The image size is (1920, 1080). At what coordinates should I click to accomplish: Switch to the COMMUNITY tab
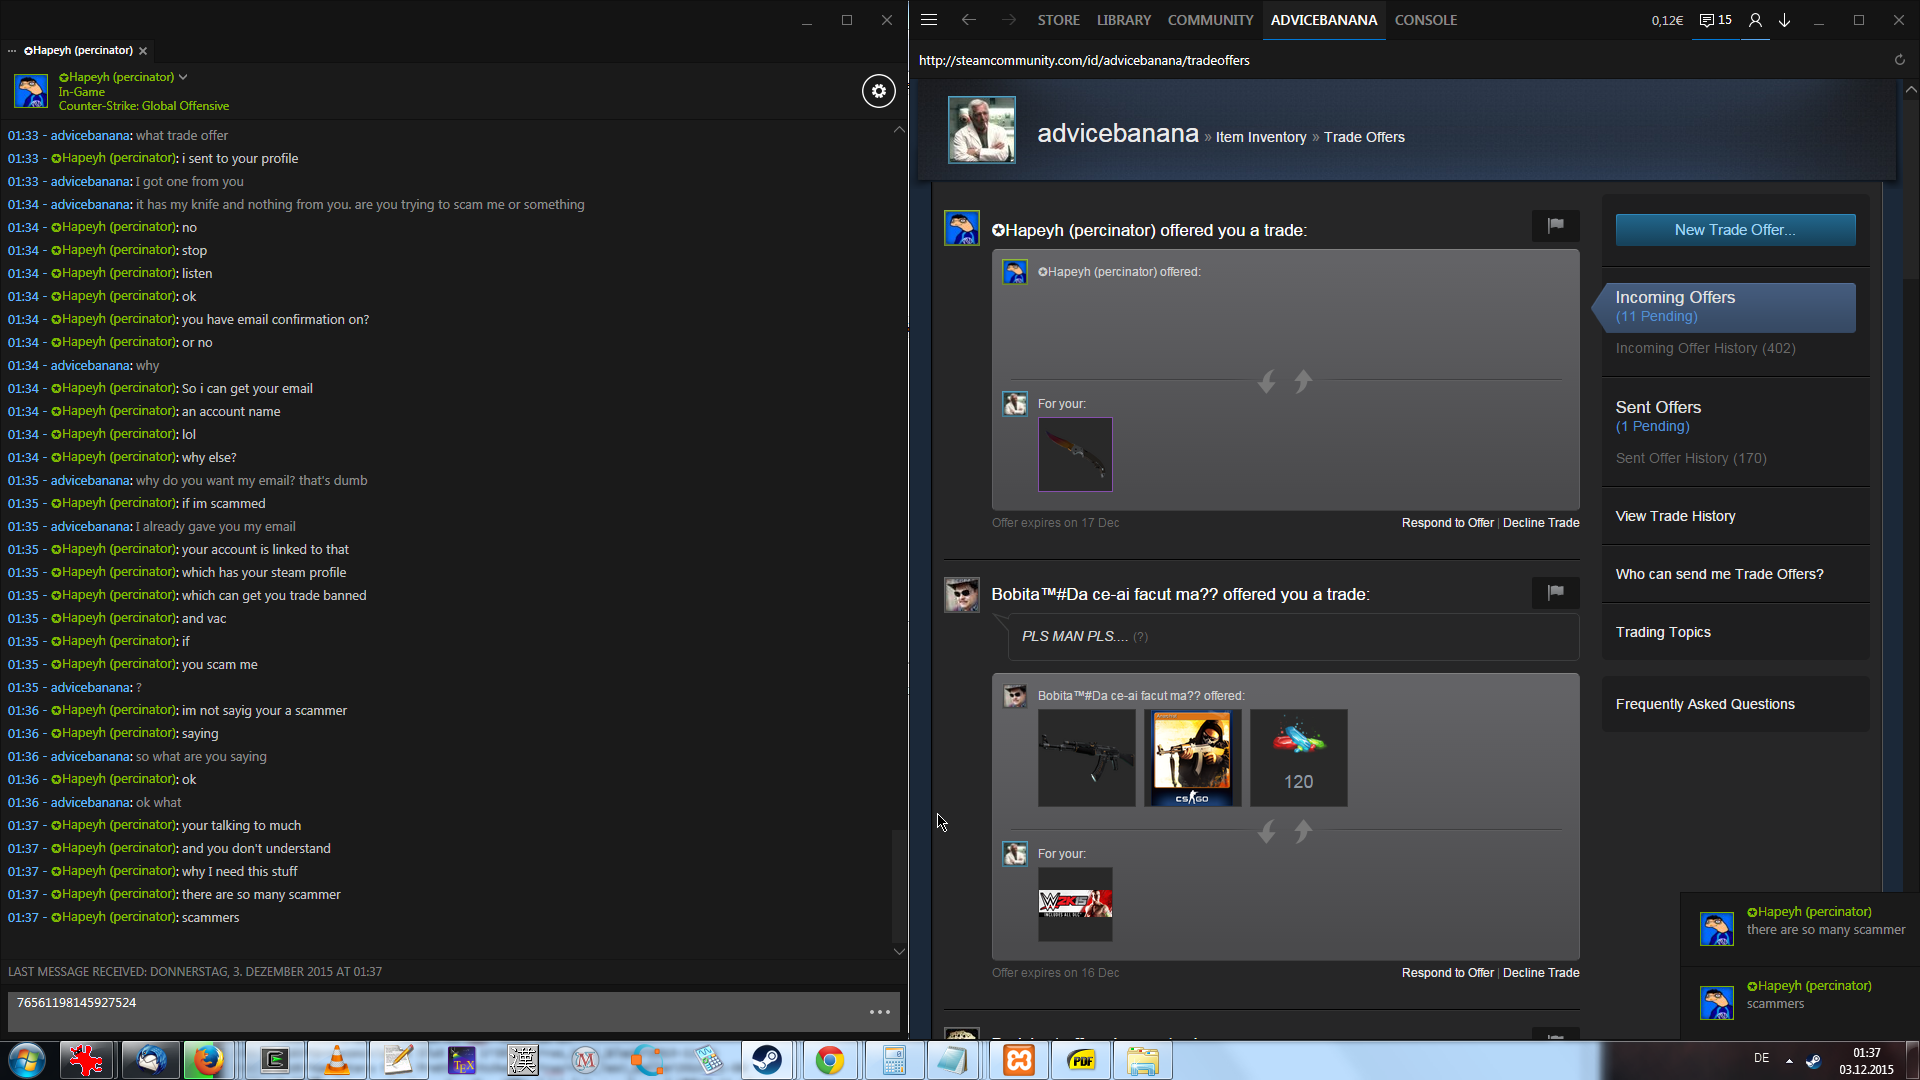(1210, 20)
